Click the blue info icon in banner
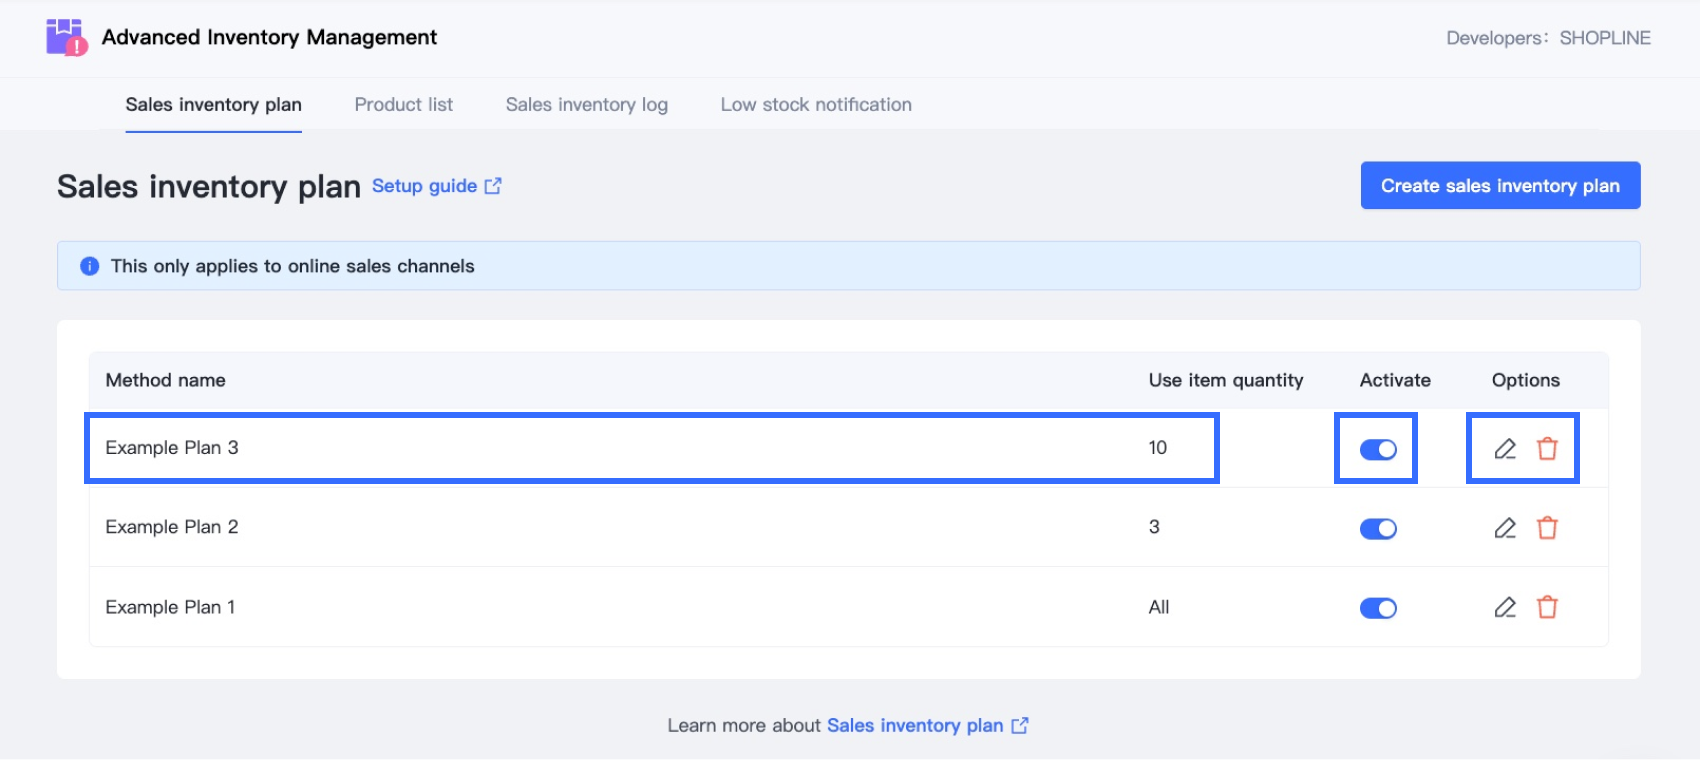Viewport: 1700px width, 760px height. point(90,266)
